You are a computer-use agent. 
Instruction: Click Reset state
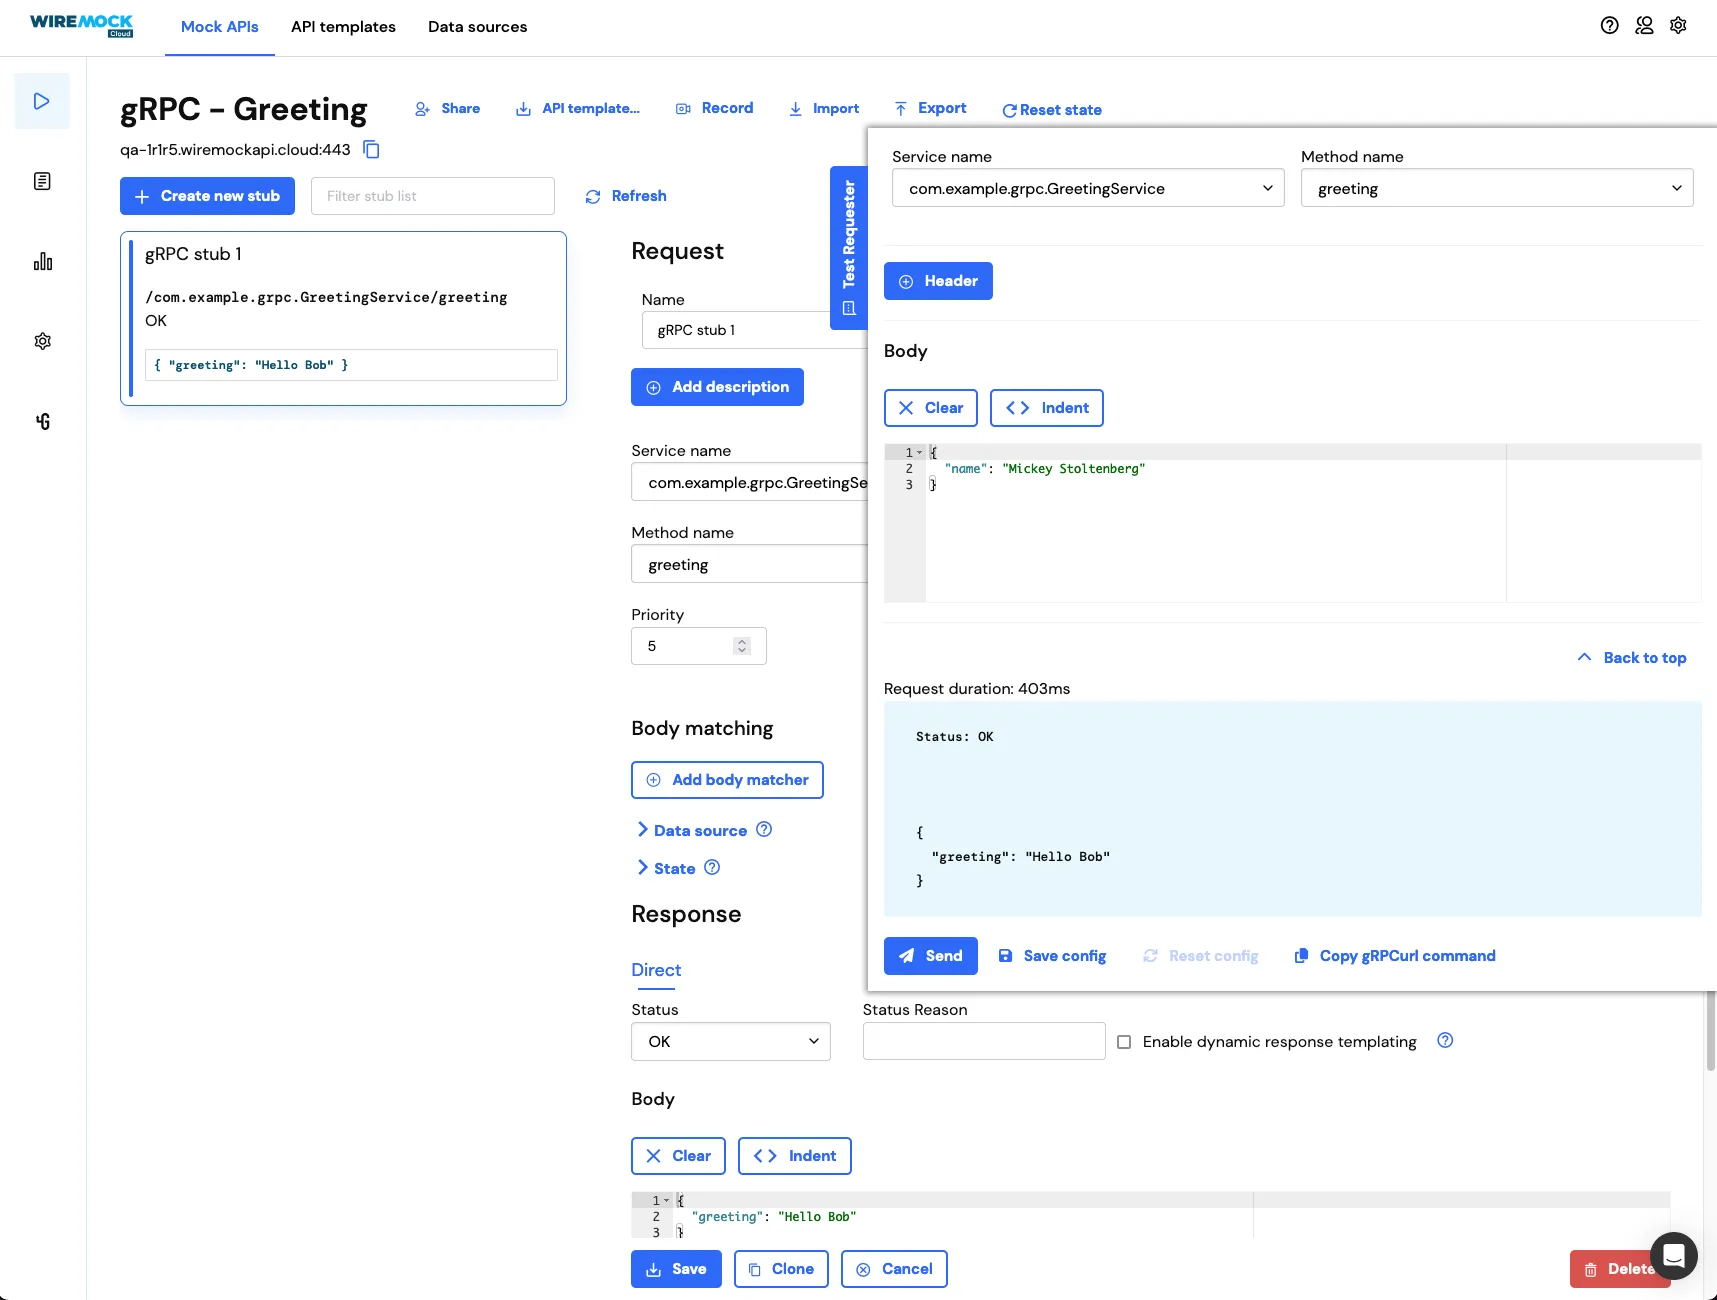[x=1052, y=110]
